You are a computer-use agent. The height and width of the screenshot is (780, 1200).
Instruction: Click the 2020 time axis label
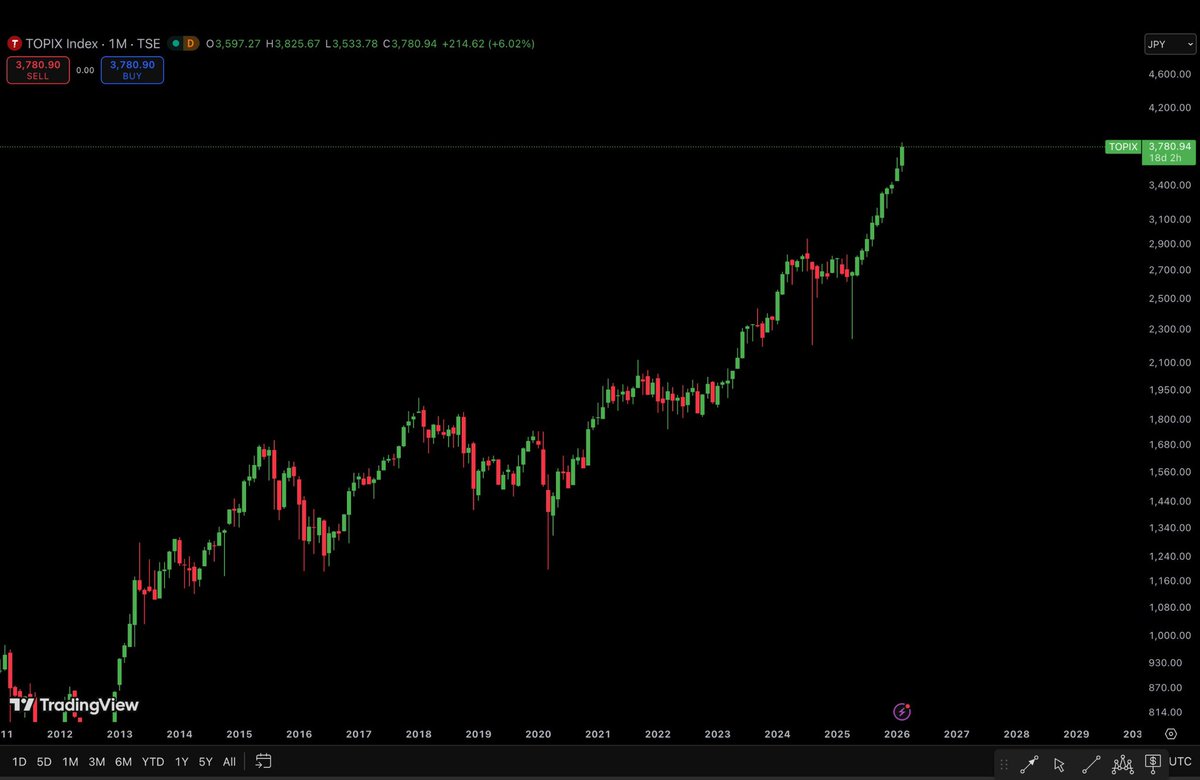tap(538, 734)
